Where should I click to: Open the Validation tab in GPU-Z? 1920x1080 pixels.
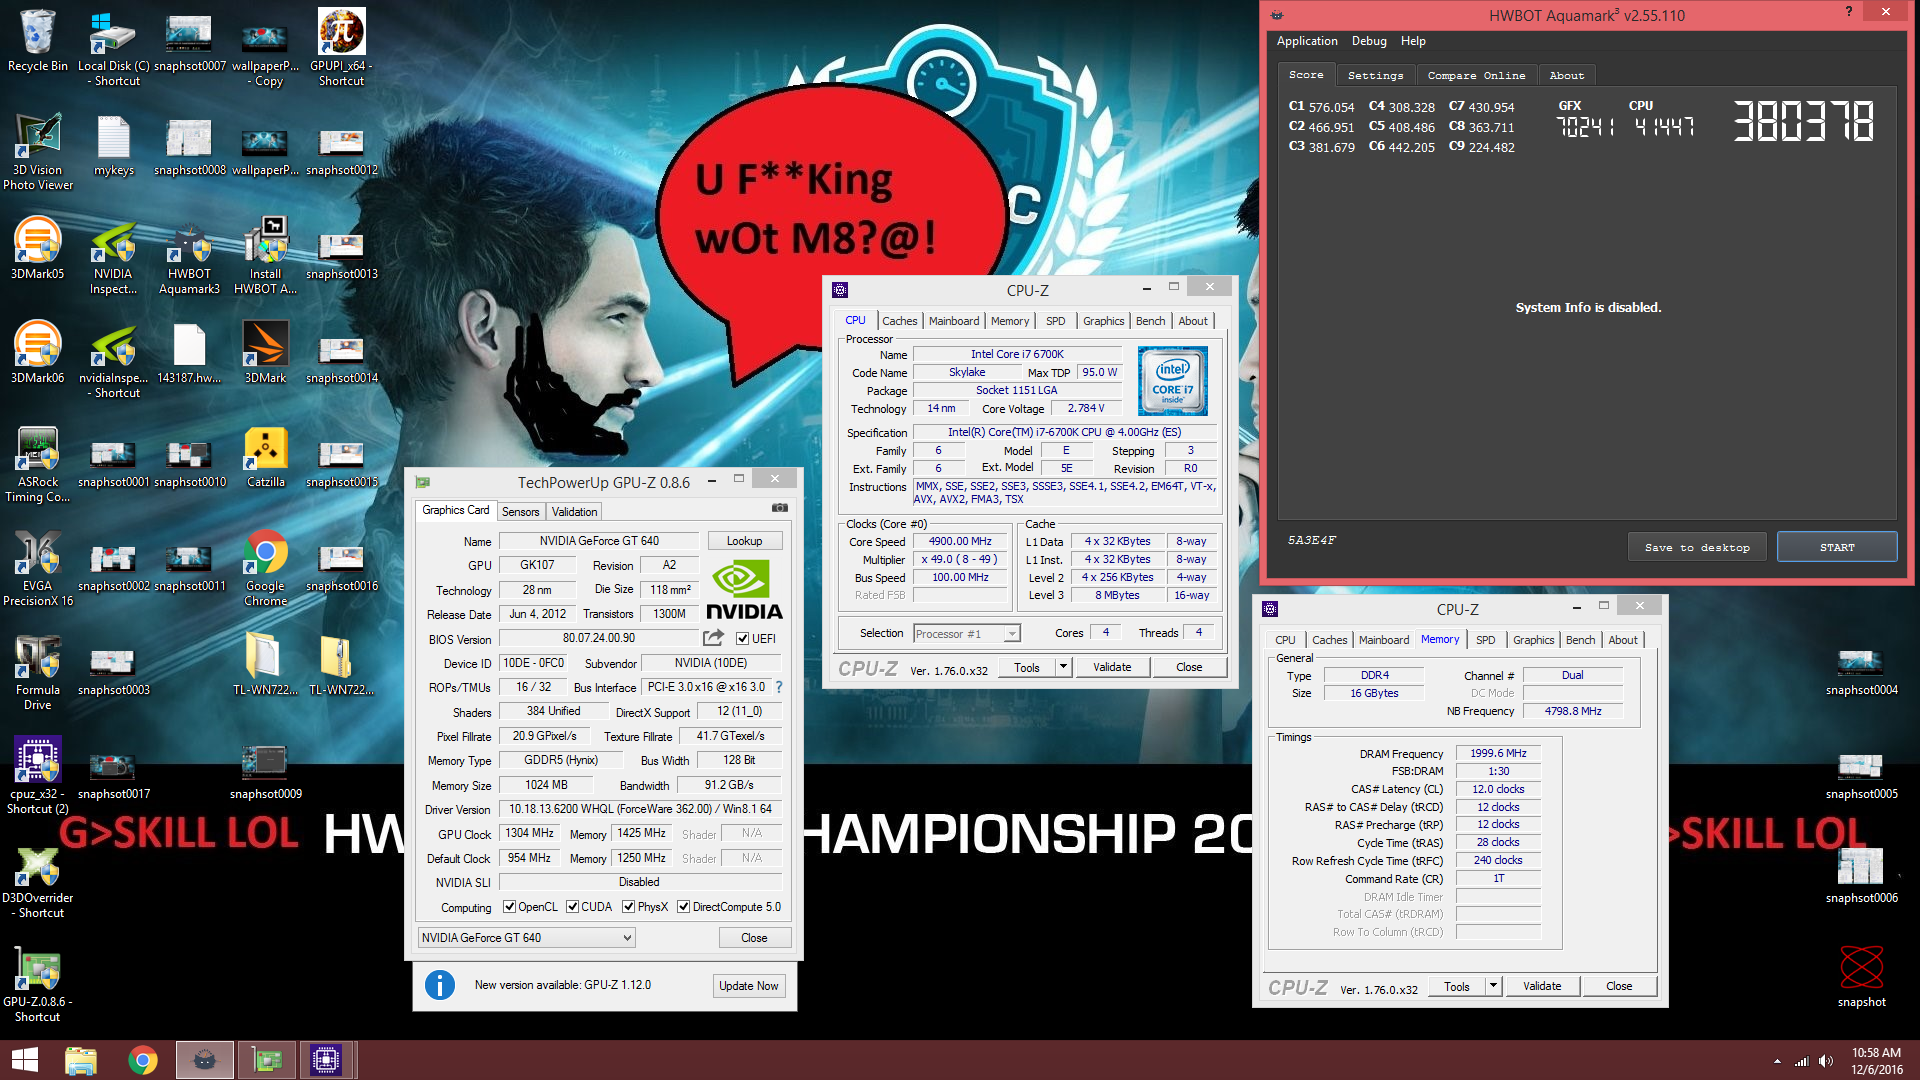pos(574,511)
